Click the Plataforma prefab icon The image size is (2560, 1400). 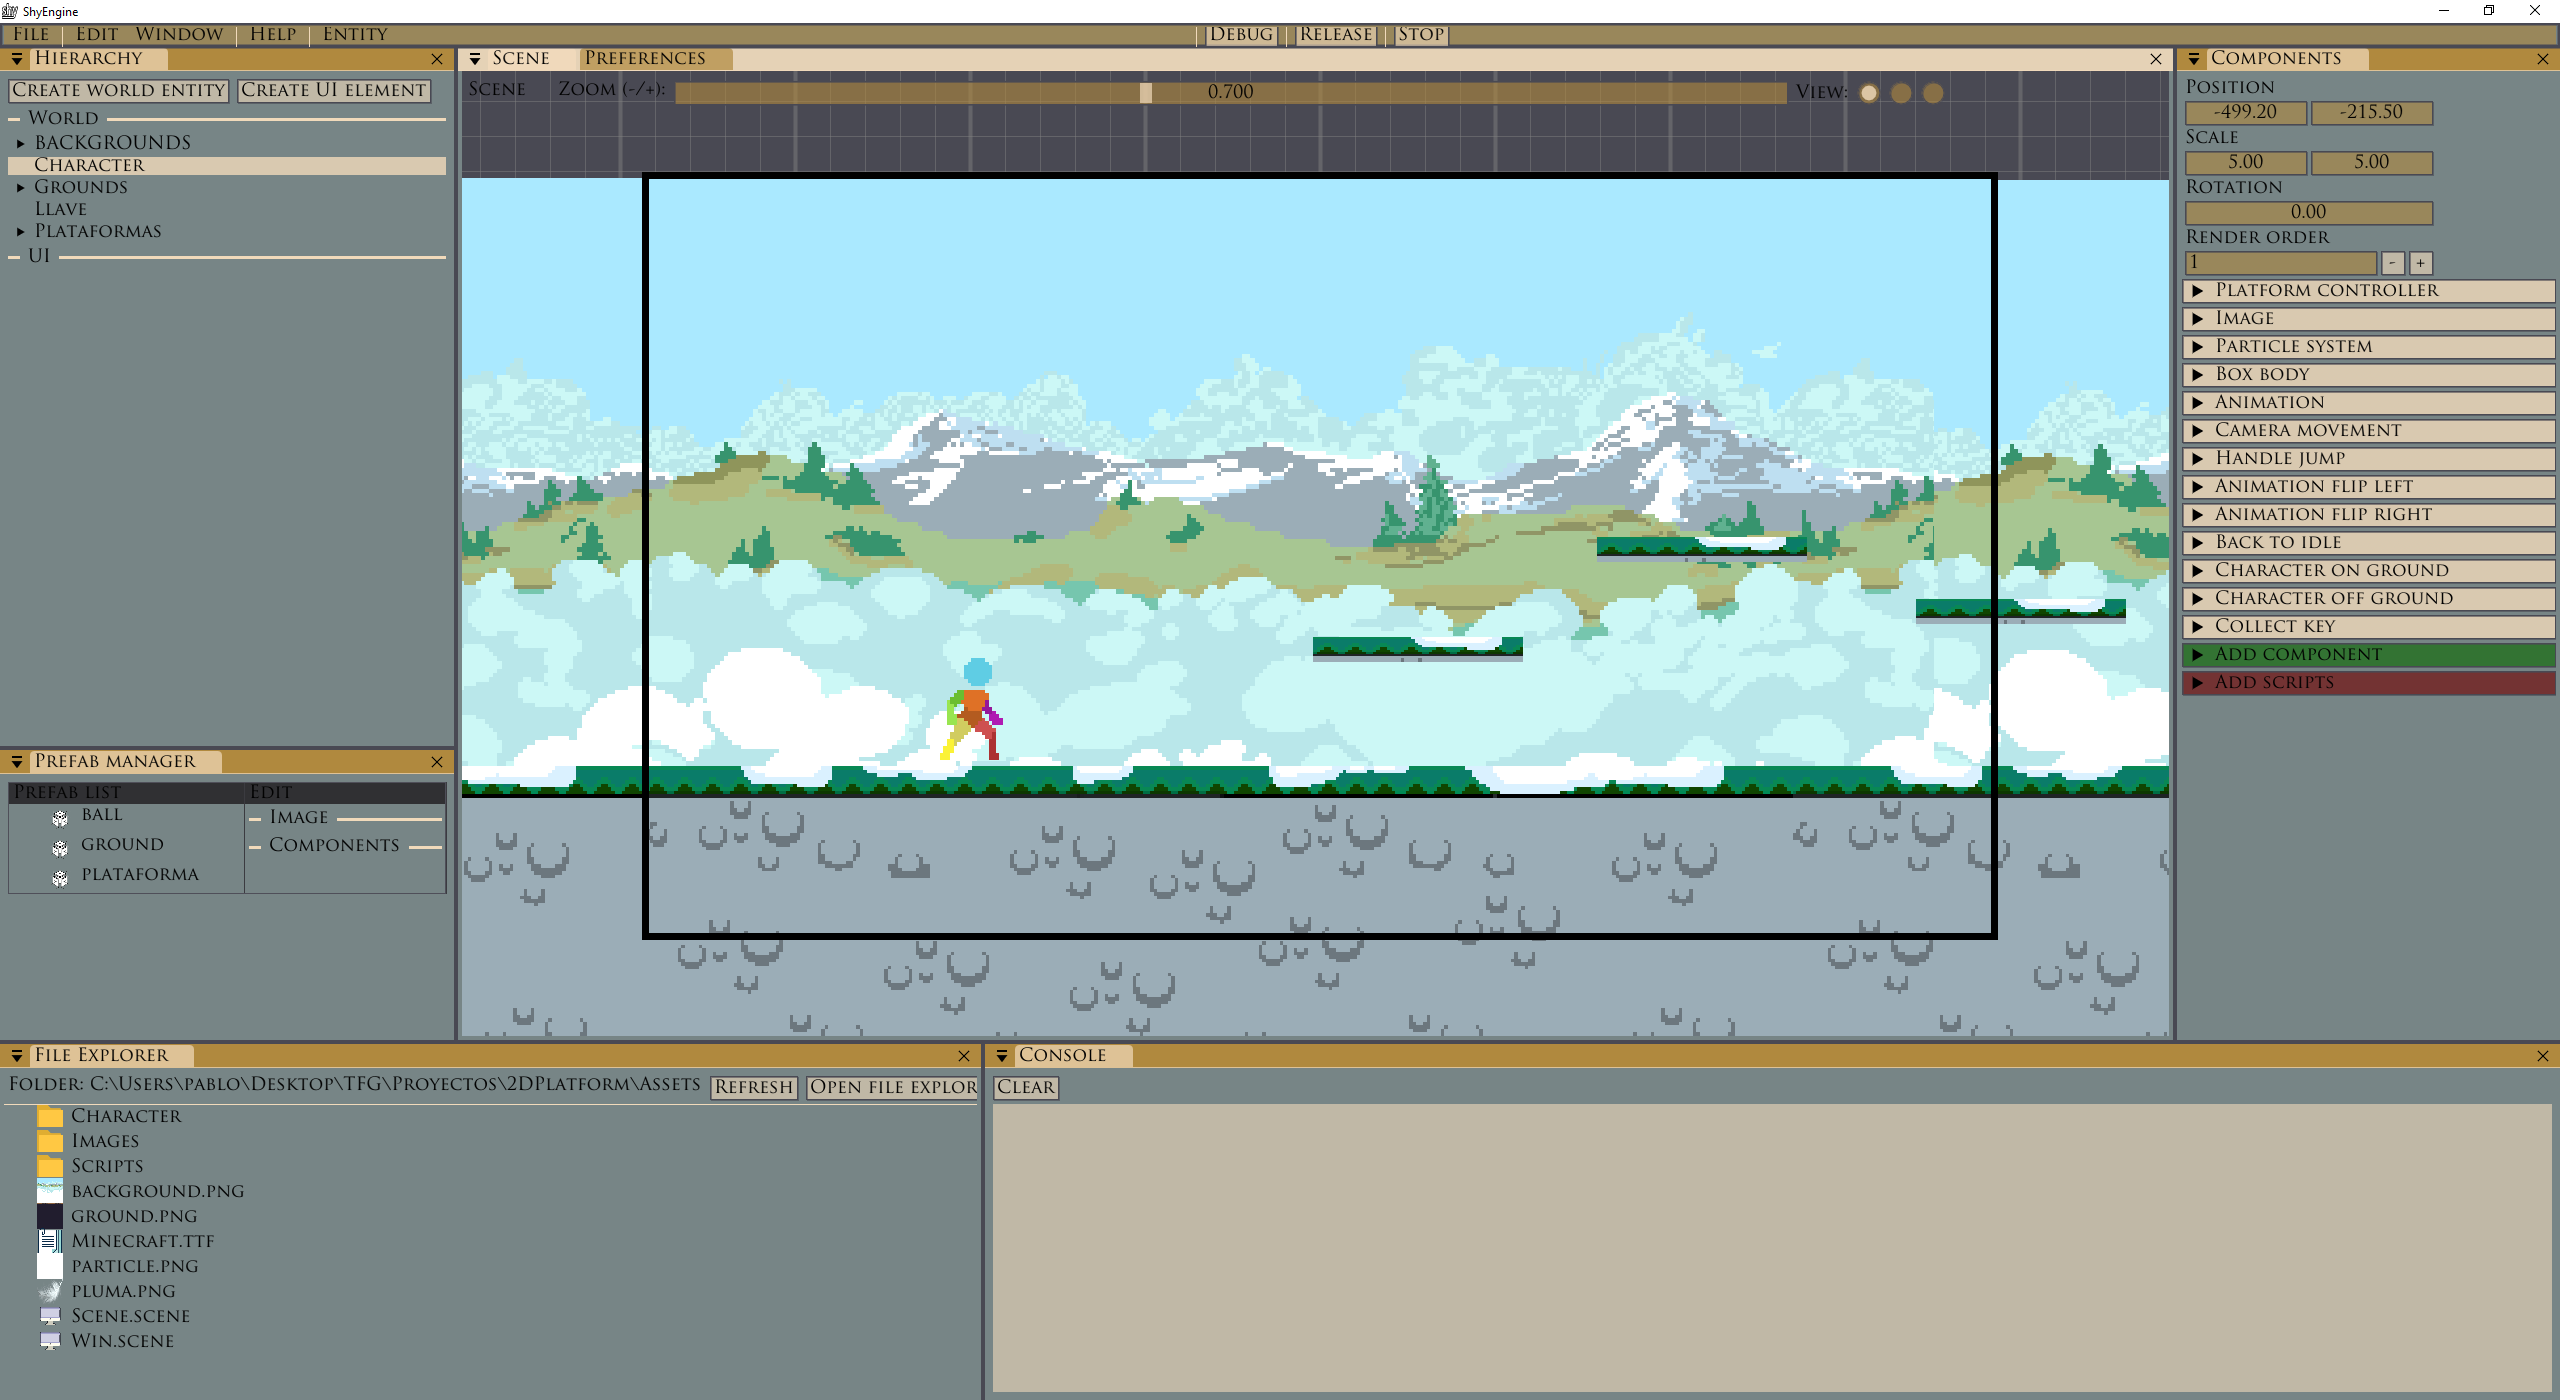(60, 877)
